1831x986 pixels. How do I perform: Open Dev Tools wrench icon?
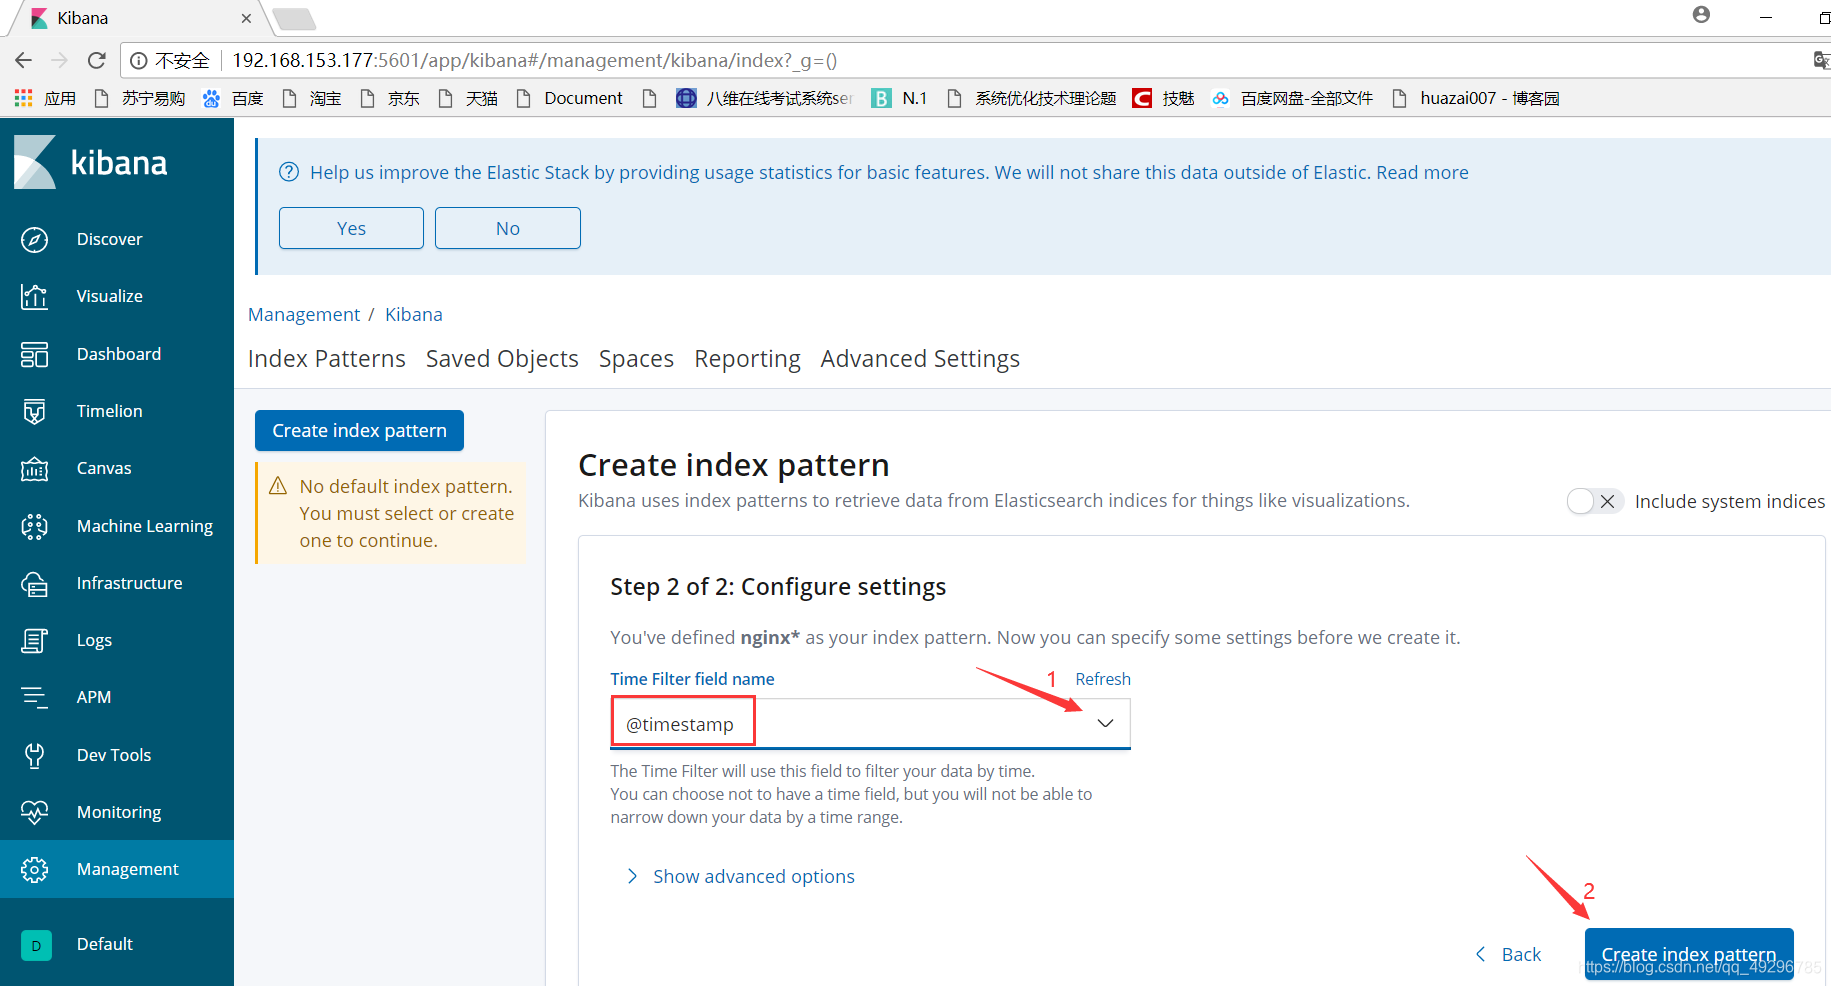point(35,756)
